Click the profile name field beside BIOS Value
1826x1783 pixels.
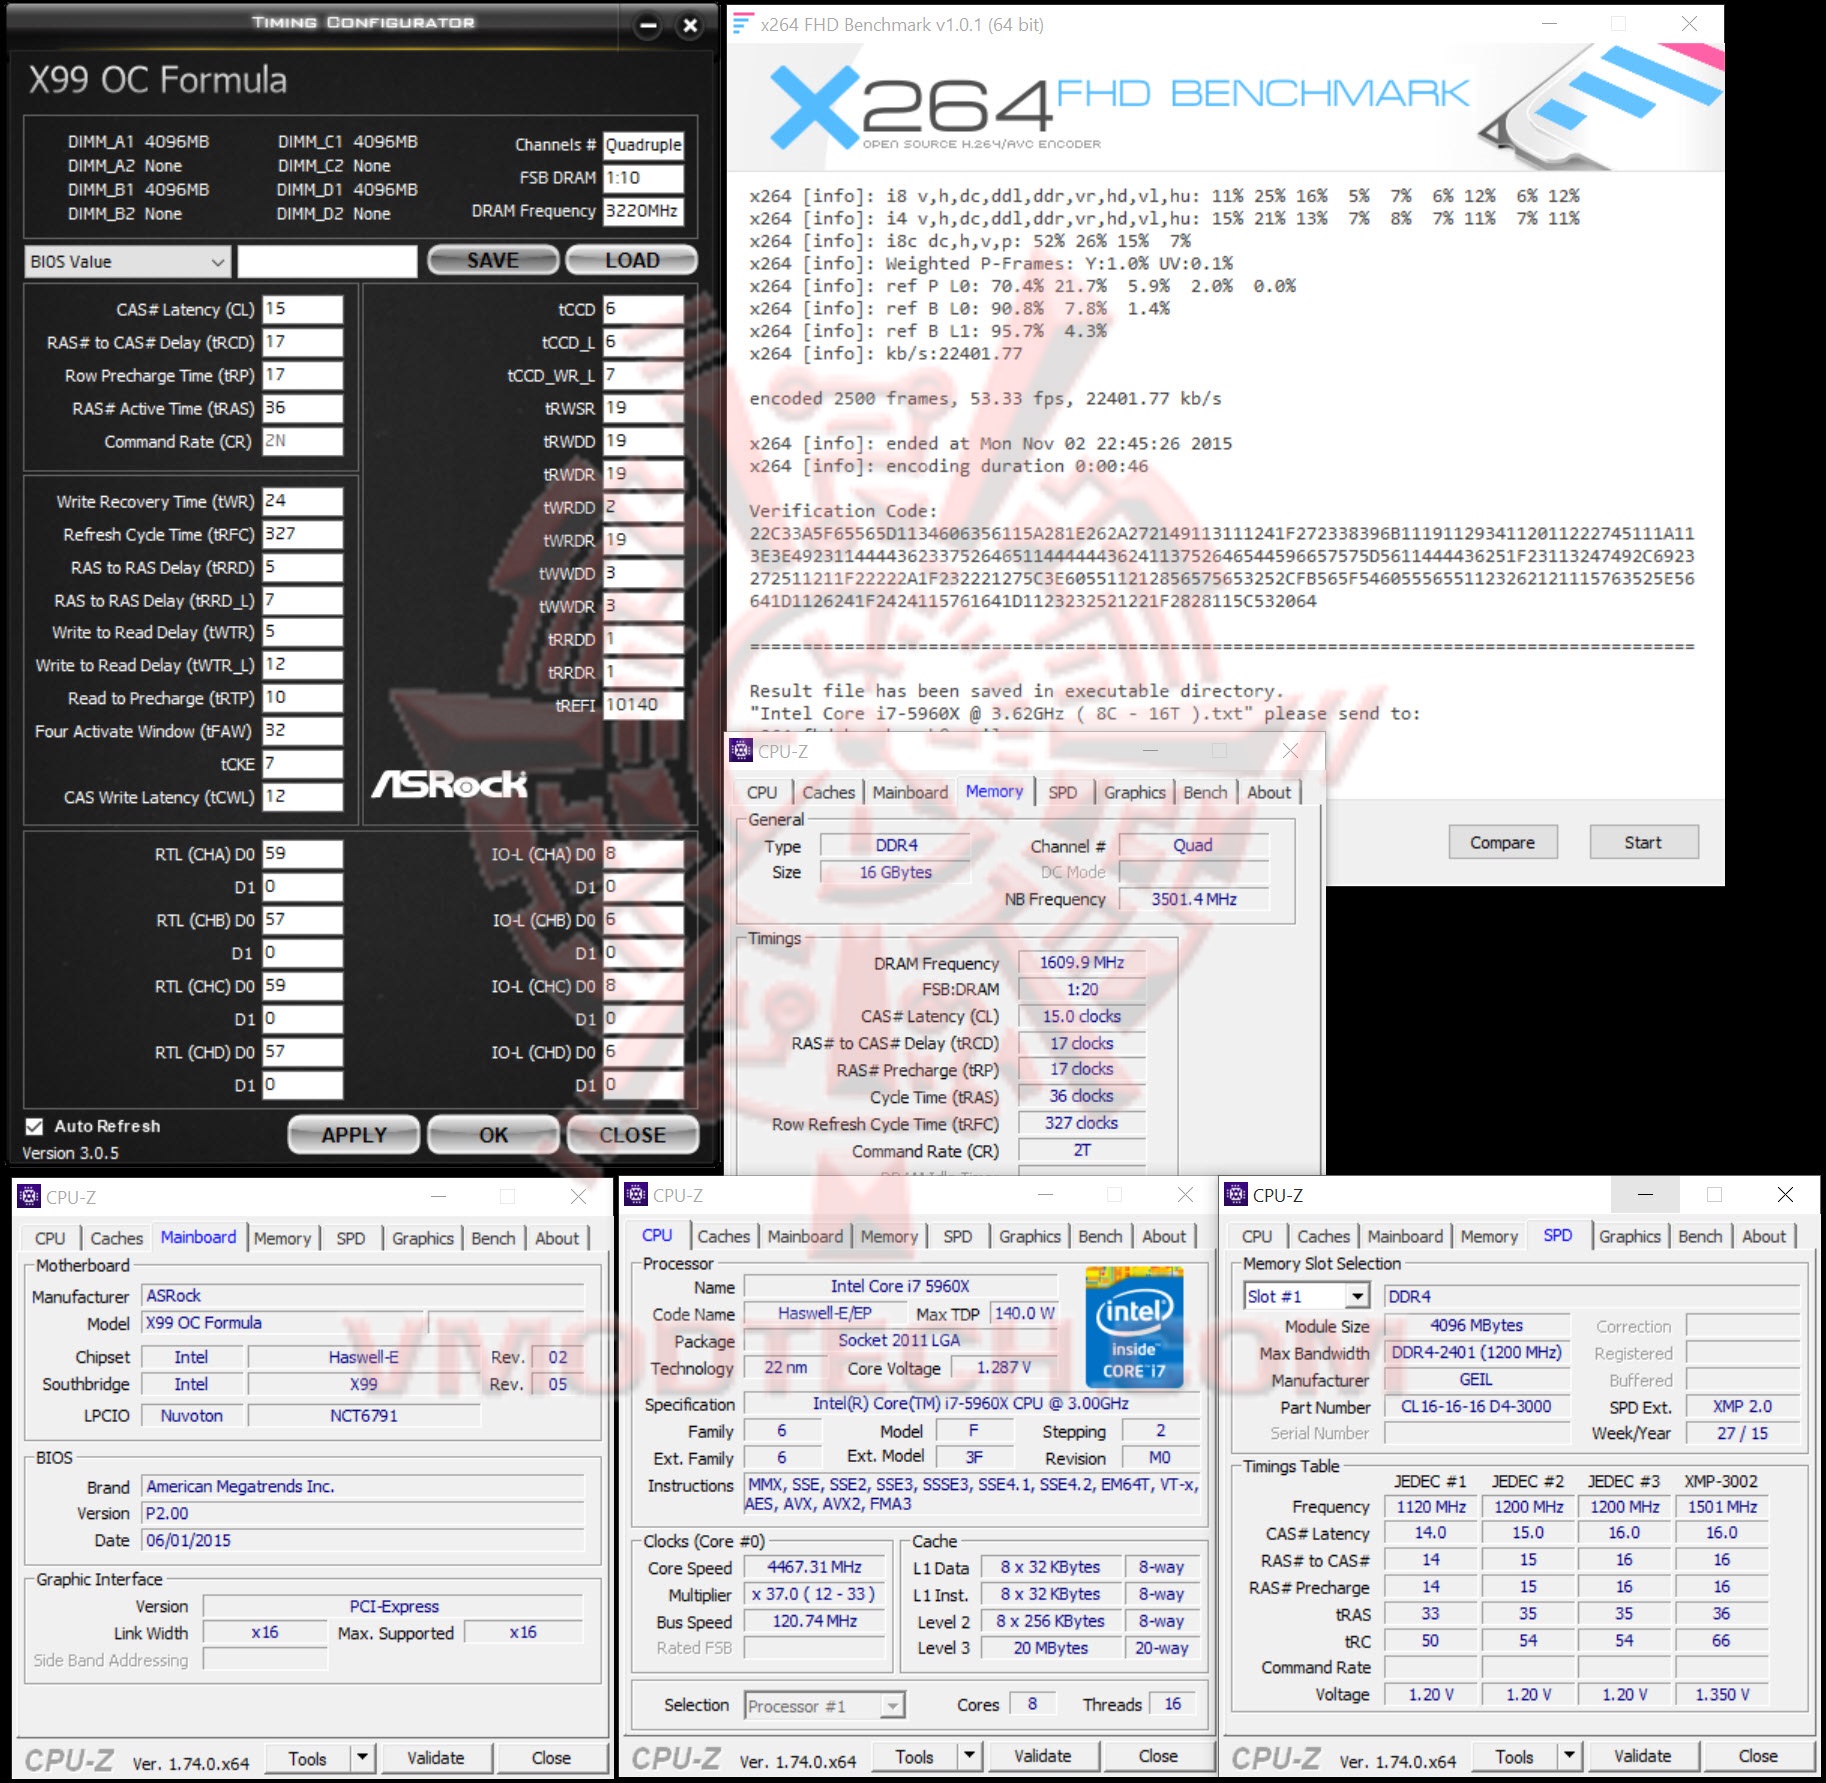pyautogui.click(x=327, y=262)
